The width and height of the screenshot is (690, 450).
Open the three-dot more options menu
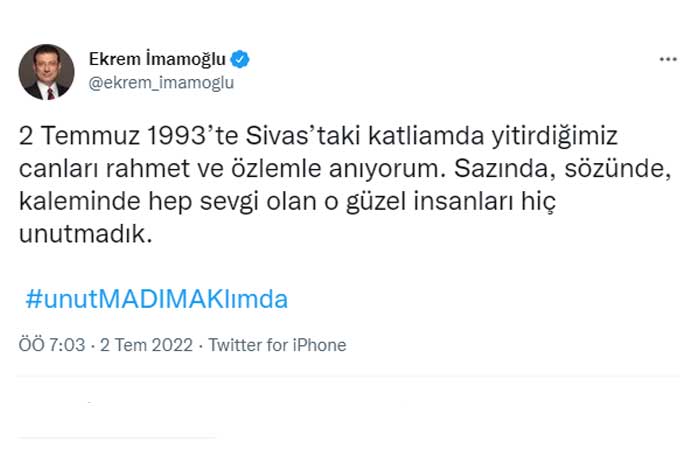point(667,60)
